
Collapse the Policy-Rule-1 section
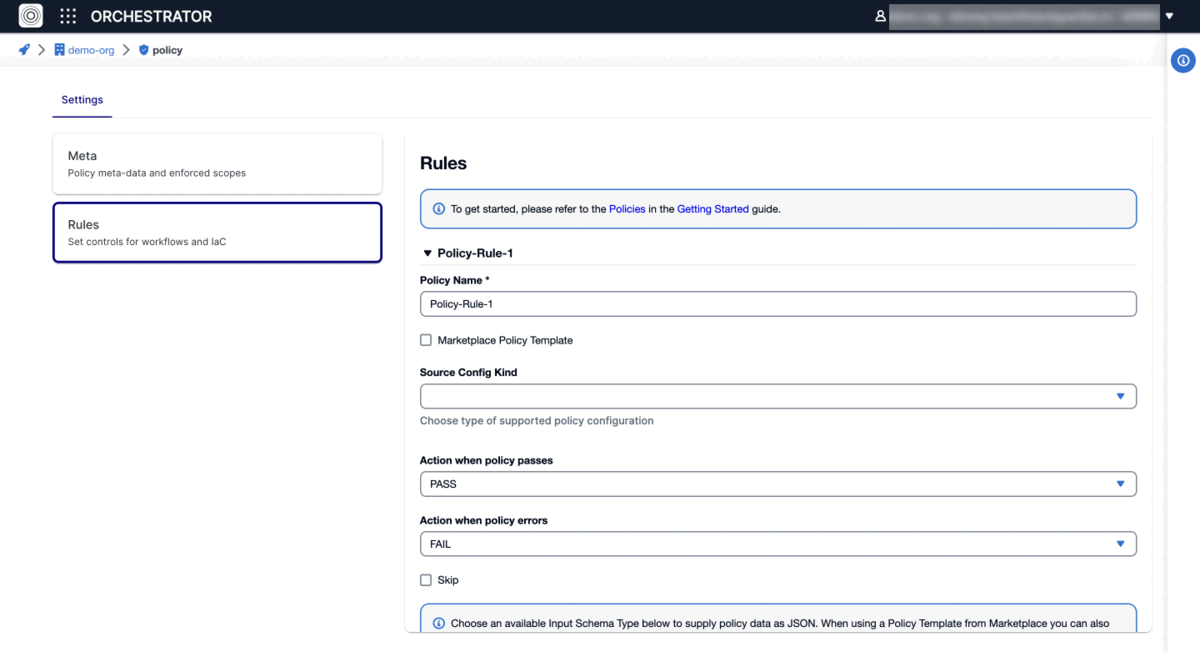pos(428,254)
